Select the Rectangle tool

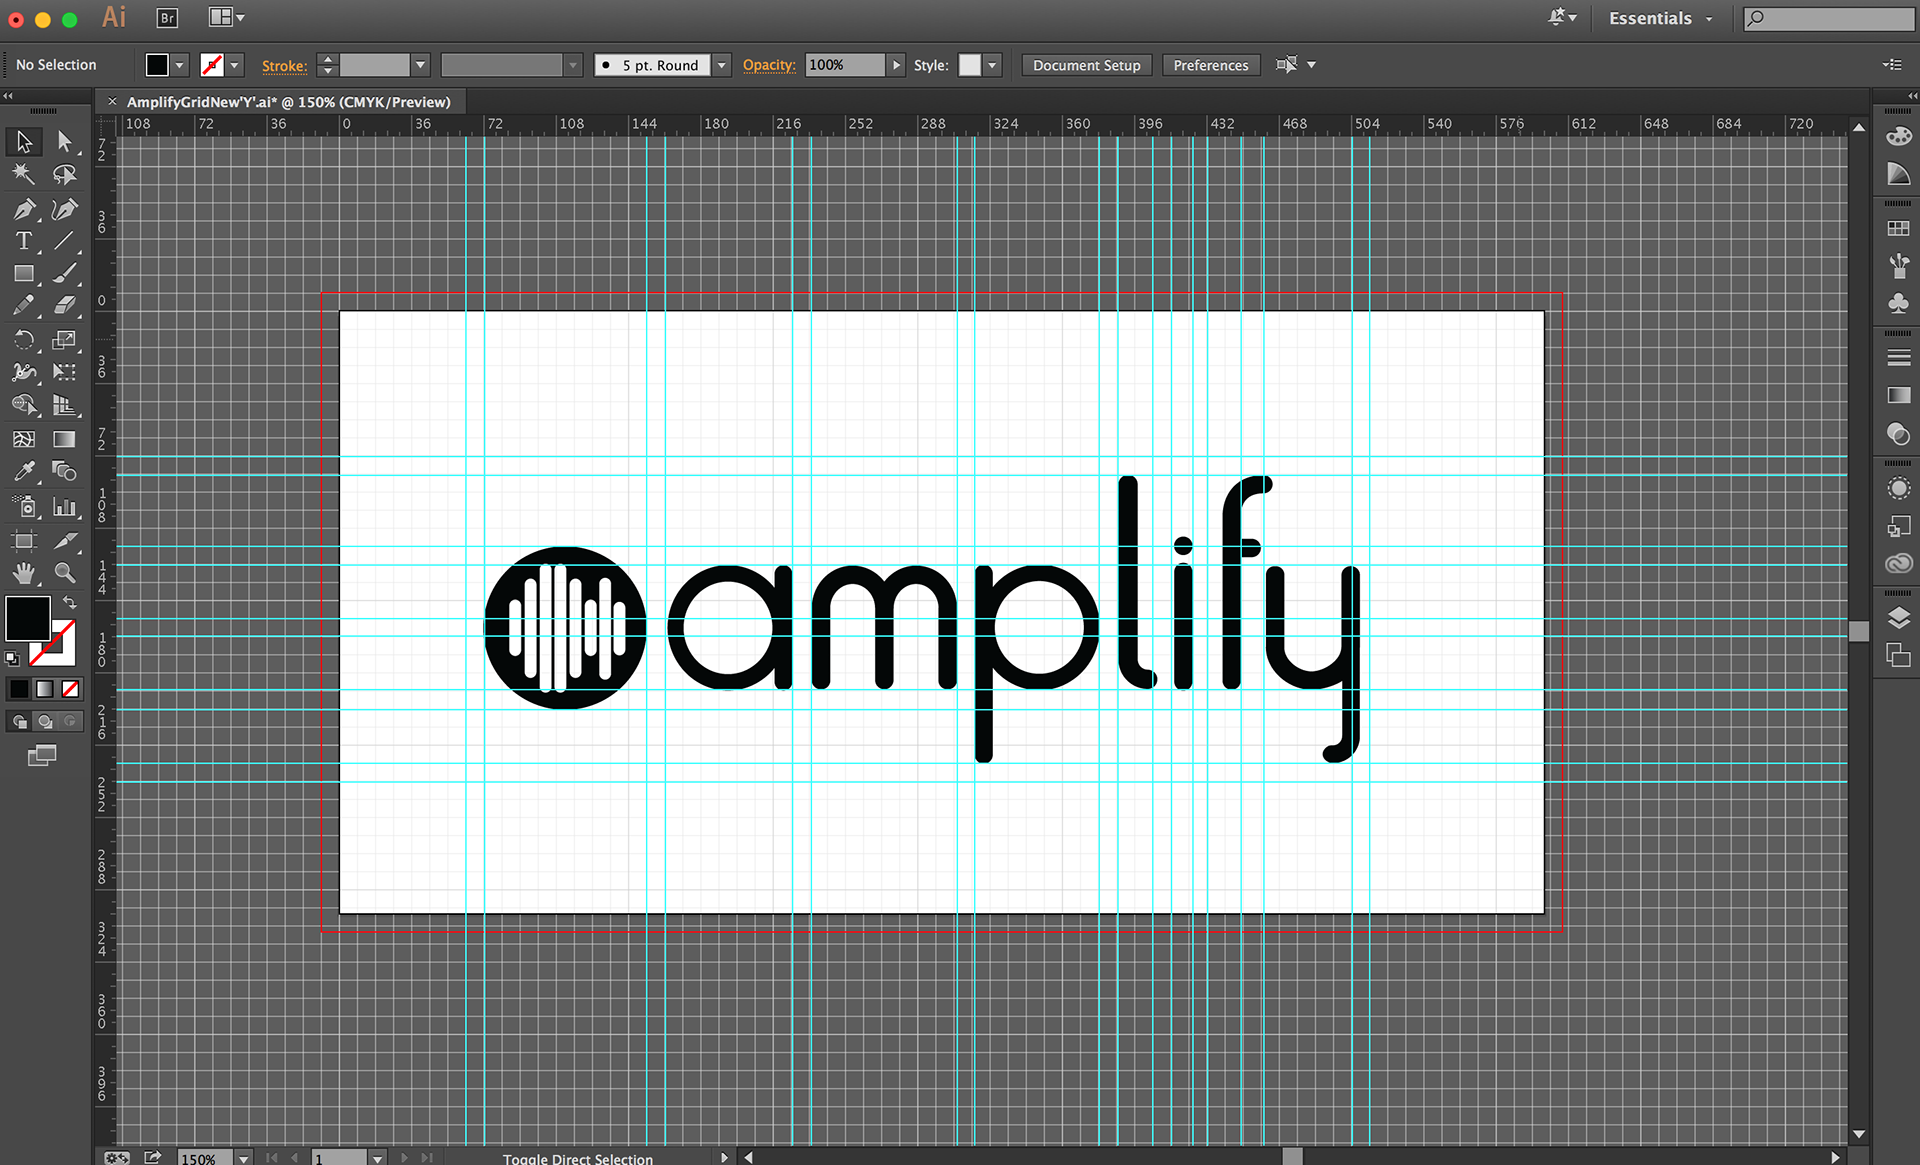click(x=24, y=273)
